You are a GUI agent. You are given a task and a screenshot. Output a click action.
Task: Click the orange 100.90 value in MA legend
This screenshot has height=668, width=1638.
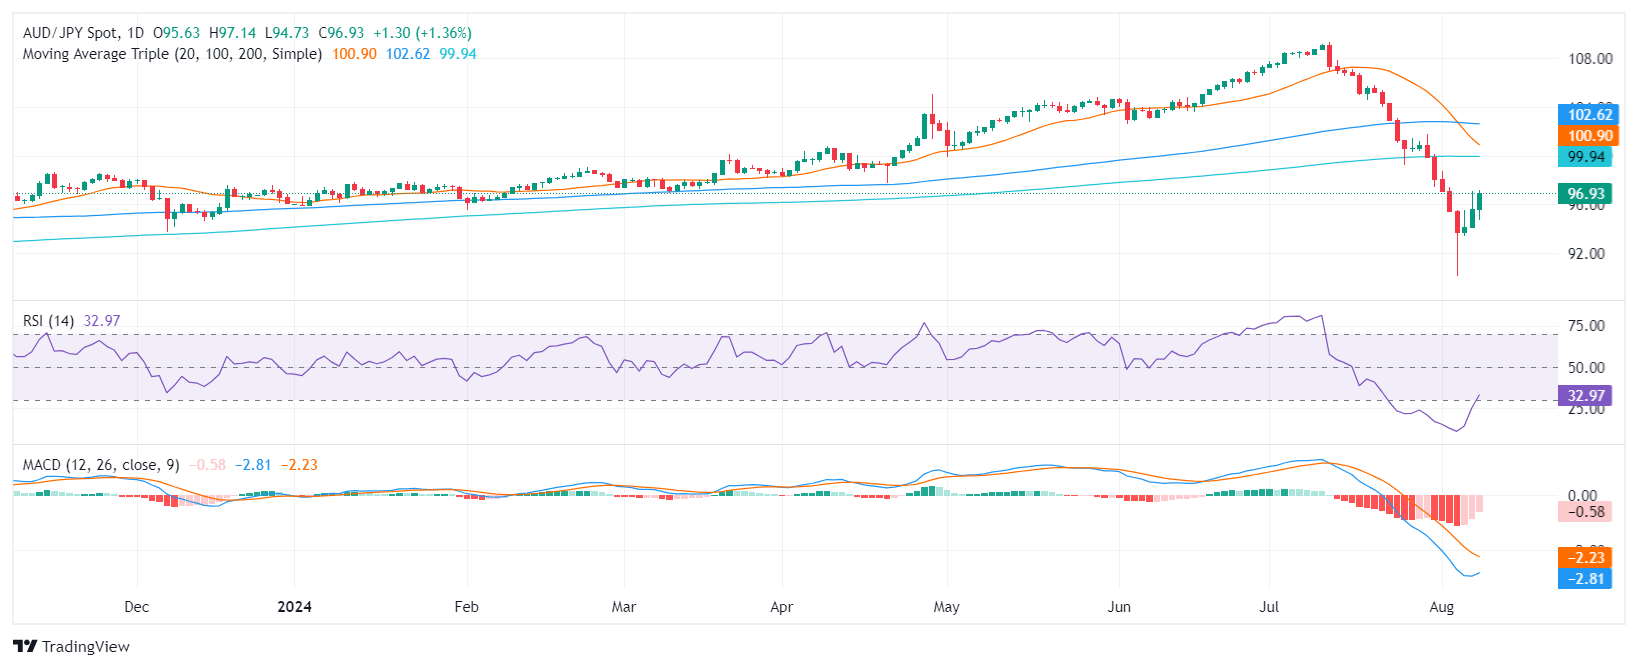click(x=354, y=54)
